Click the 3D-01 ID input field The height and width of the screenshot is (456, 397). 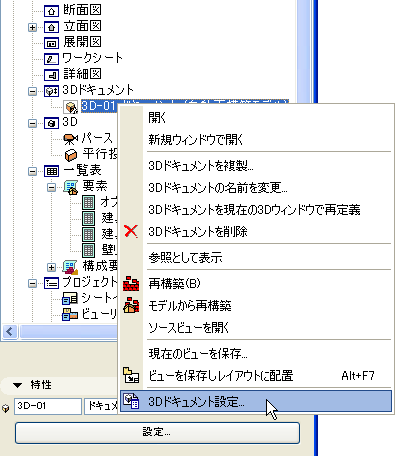[x=48, y=406]
